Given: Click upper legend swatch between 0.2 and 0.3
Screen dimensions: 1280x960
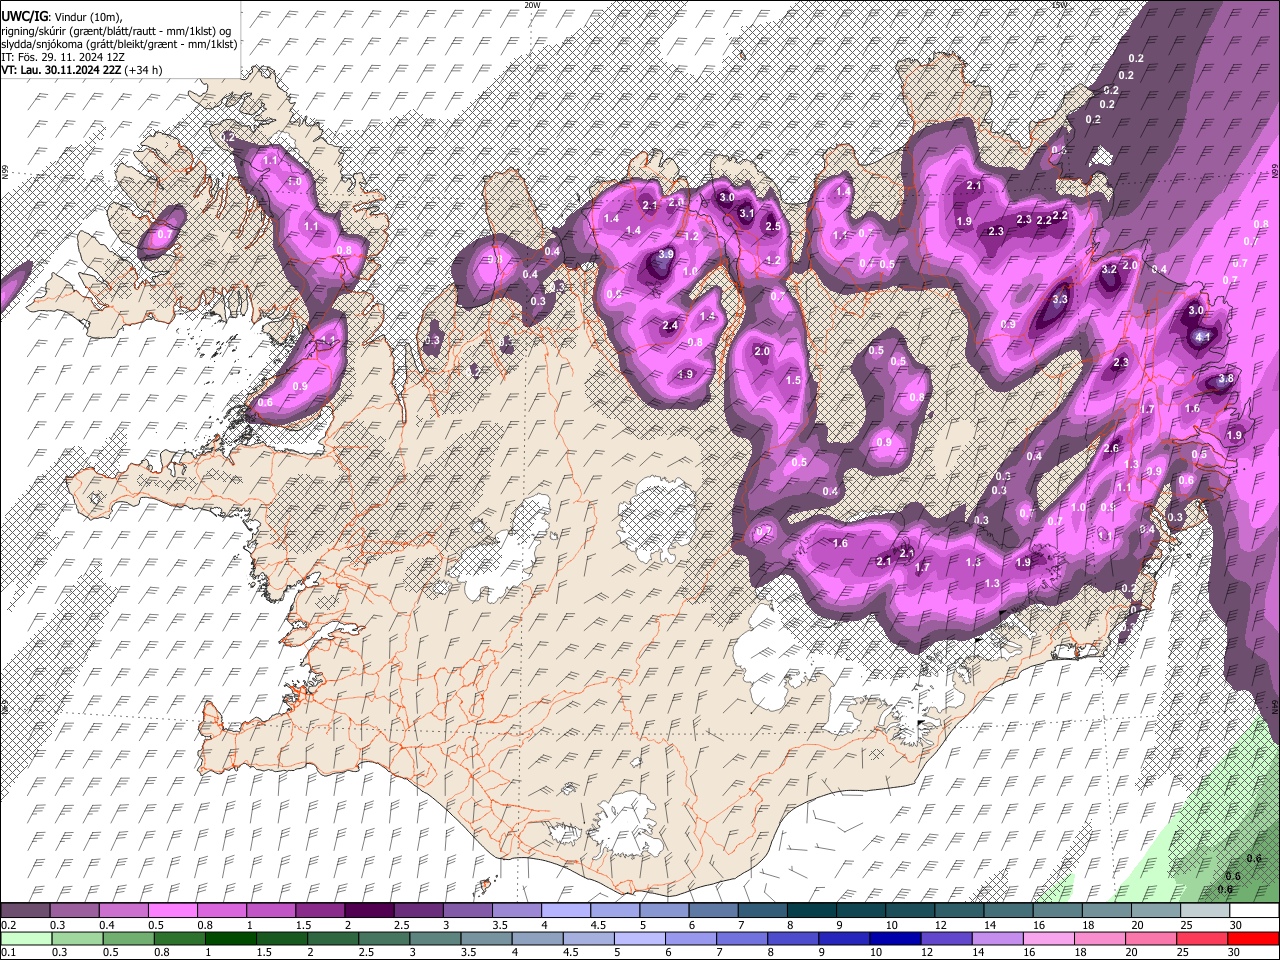Looking at the screenshot, I should pos(26,911).
